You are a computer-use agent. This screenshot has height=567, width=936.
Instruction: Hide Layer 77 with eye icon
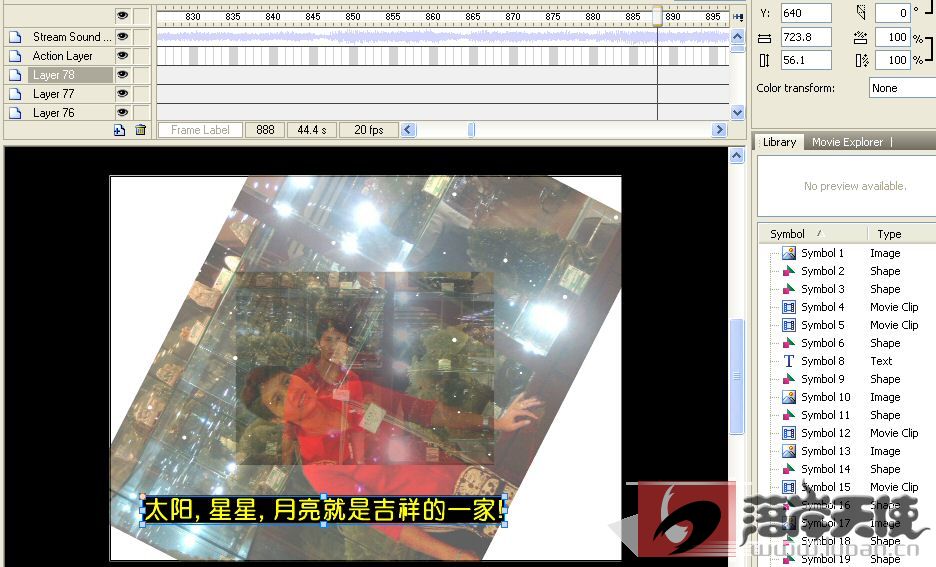pyautogui.click(x=122, y=93)
